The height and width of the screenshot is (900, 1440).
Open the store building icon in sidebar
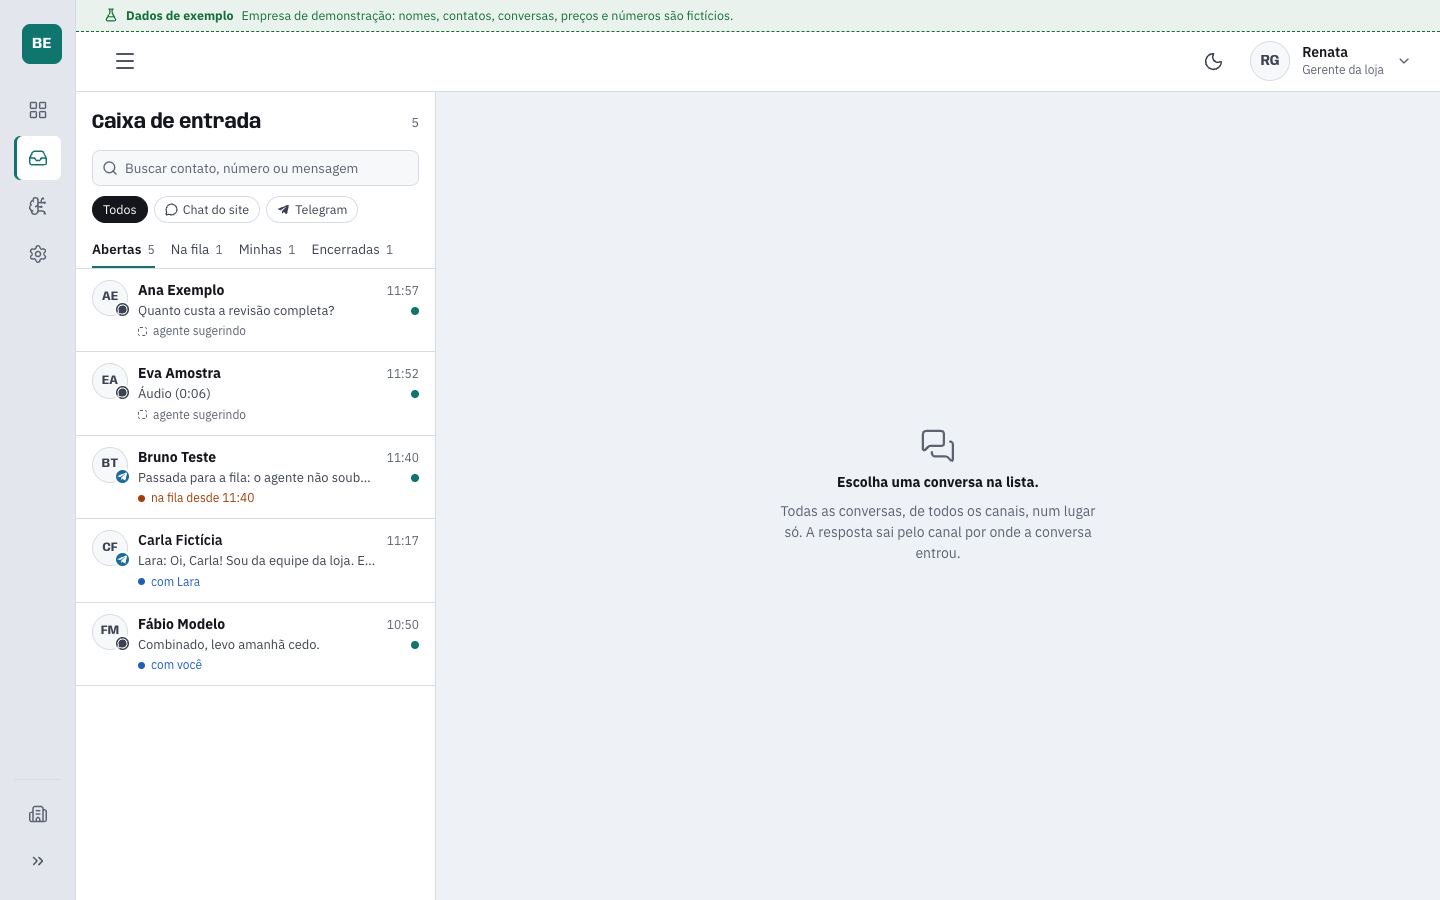(x=38, y=814)
